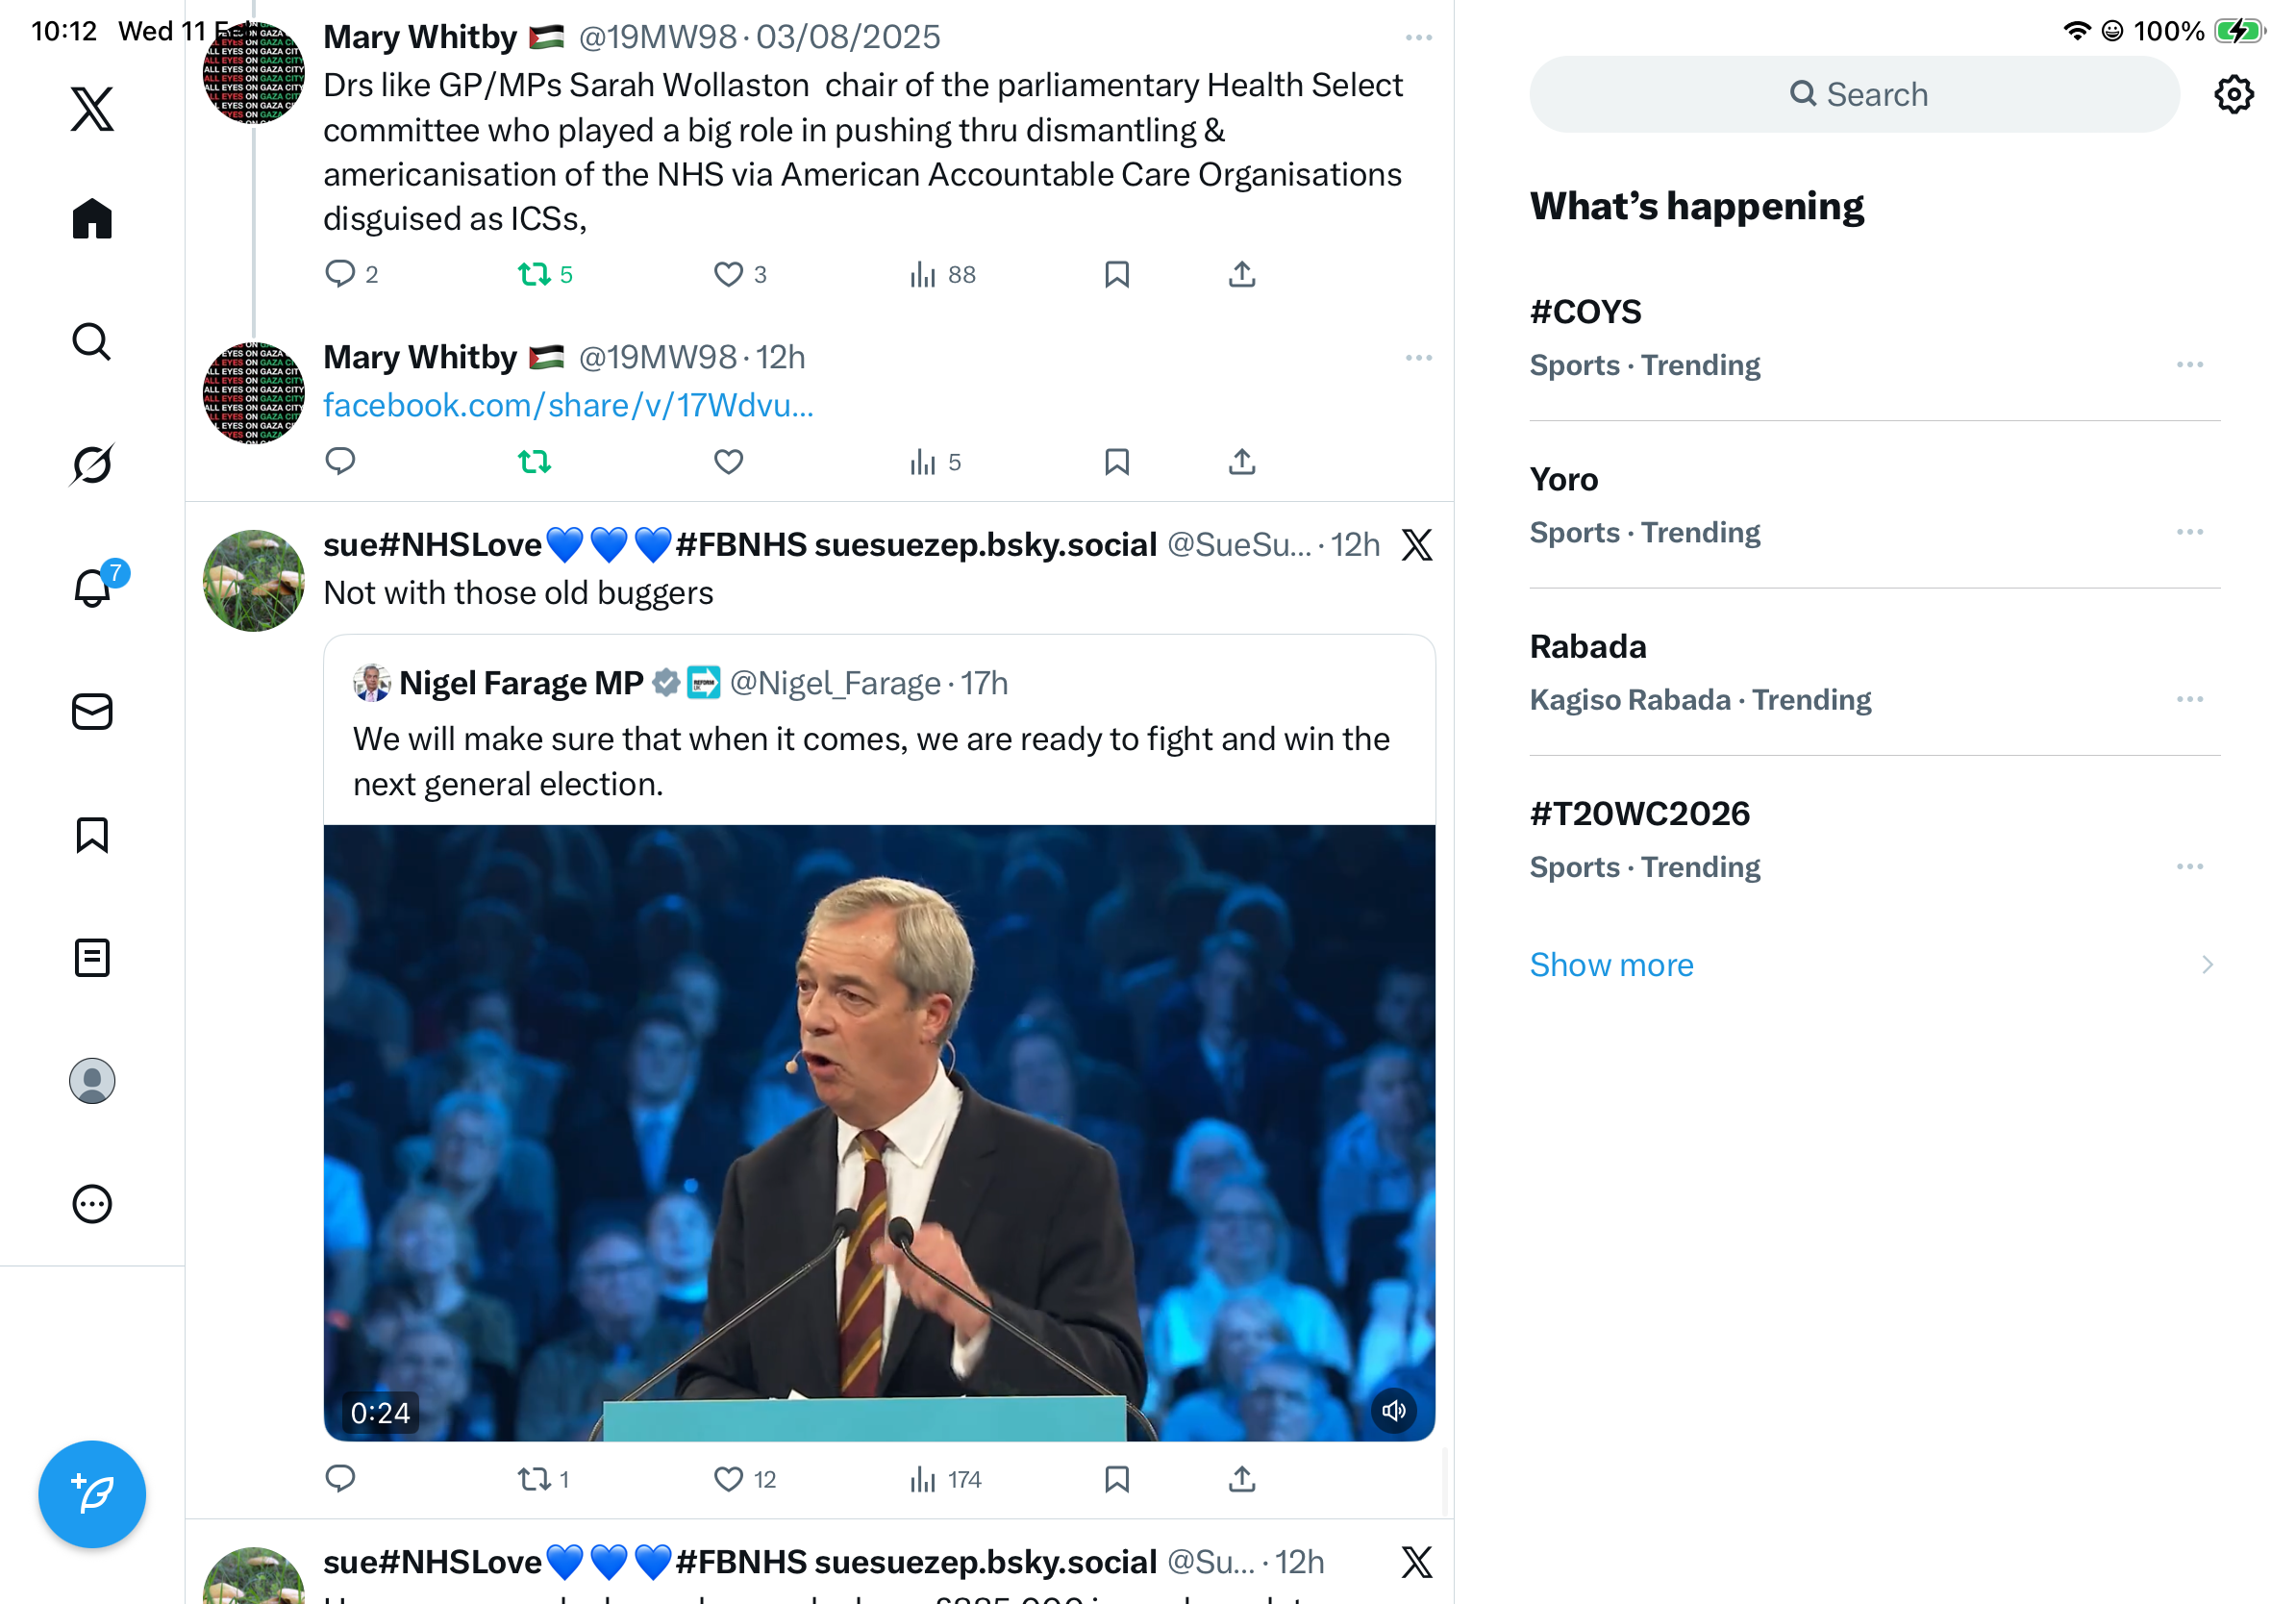Viewport: 2296px width, 1604px height.
Task: Open the Grok icon in sidebar
Action: (x=92, y=465)
